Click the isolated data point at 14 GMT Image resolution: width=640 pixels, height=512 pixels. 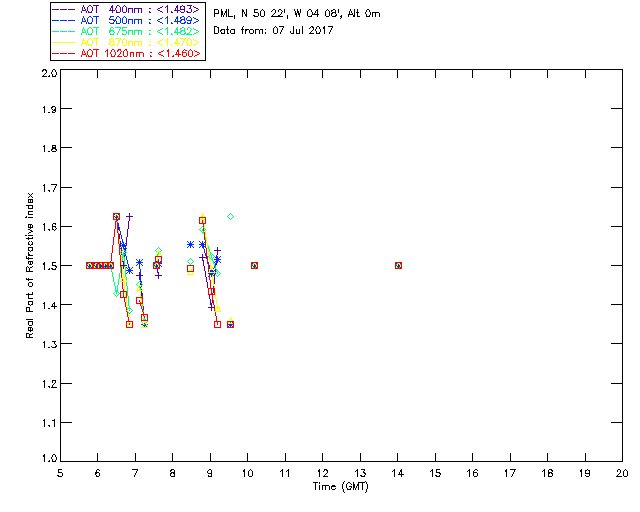(399, 265)
